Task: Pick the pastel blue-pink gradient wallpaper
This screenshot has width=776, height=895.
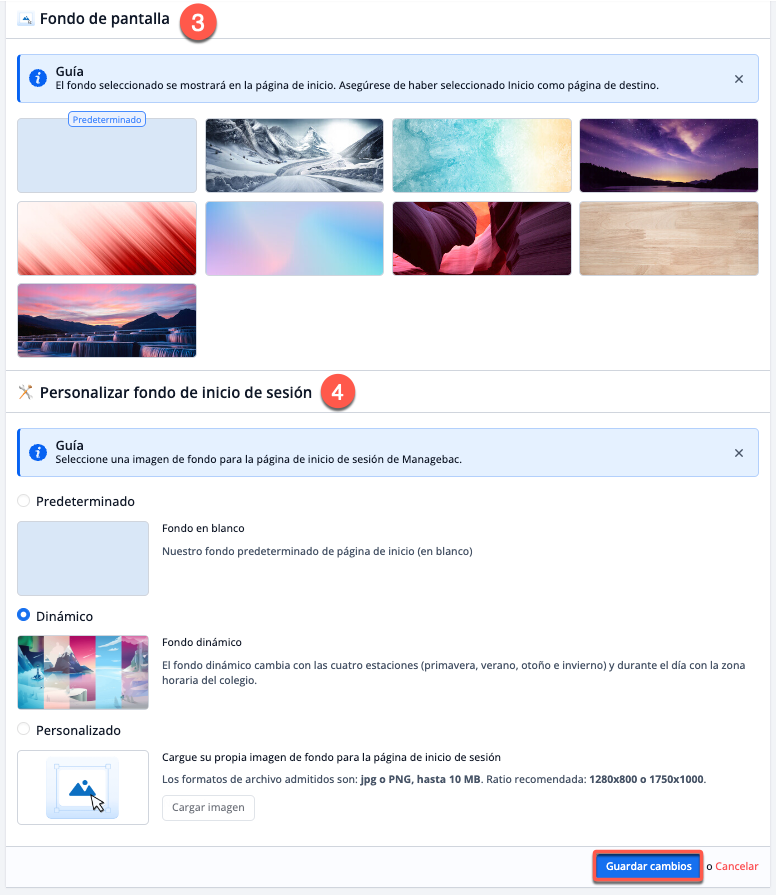Action: pyautogui.click(x=294, y=238)
